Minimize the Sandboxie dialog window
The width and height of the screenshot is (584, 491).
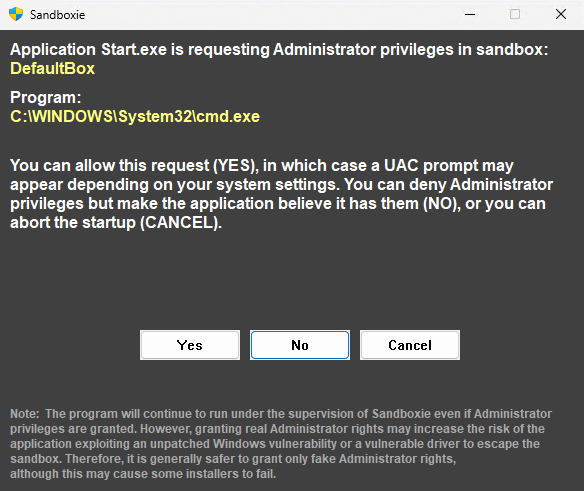(x=470, y=15)
